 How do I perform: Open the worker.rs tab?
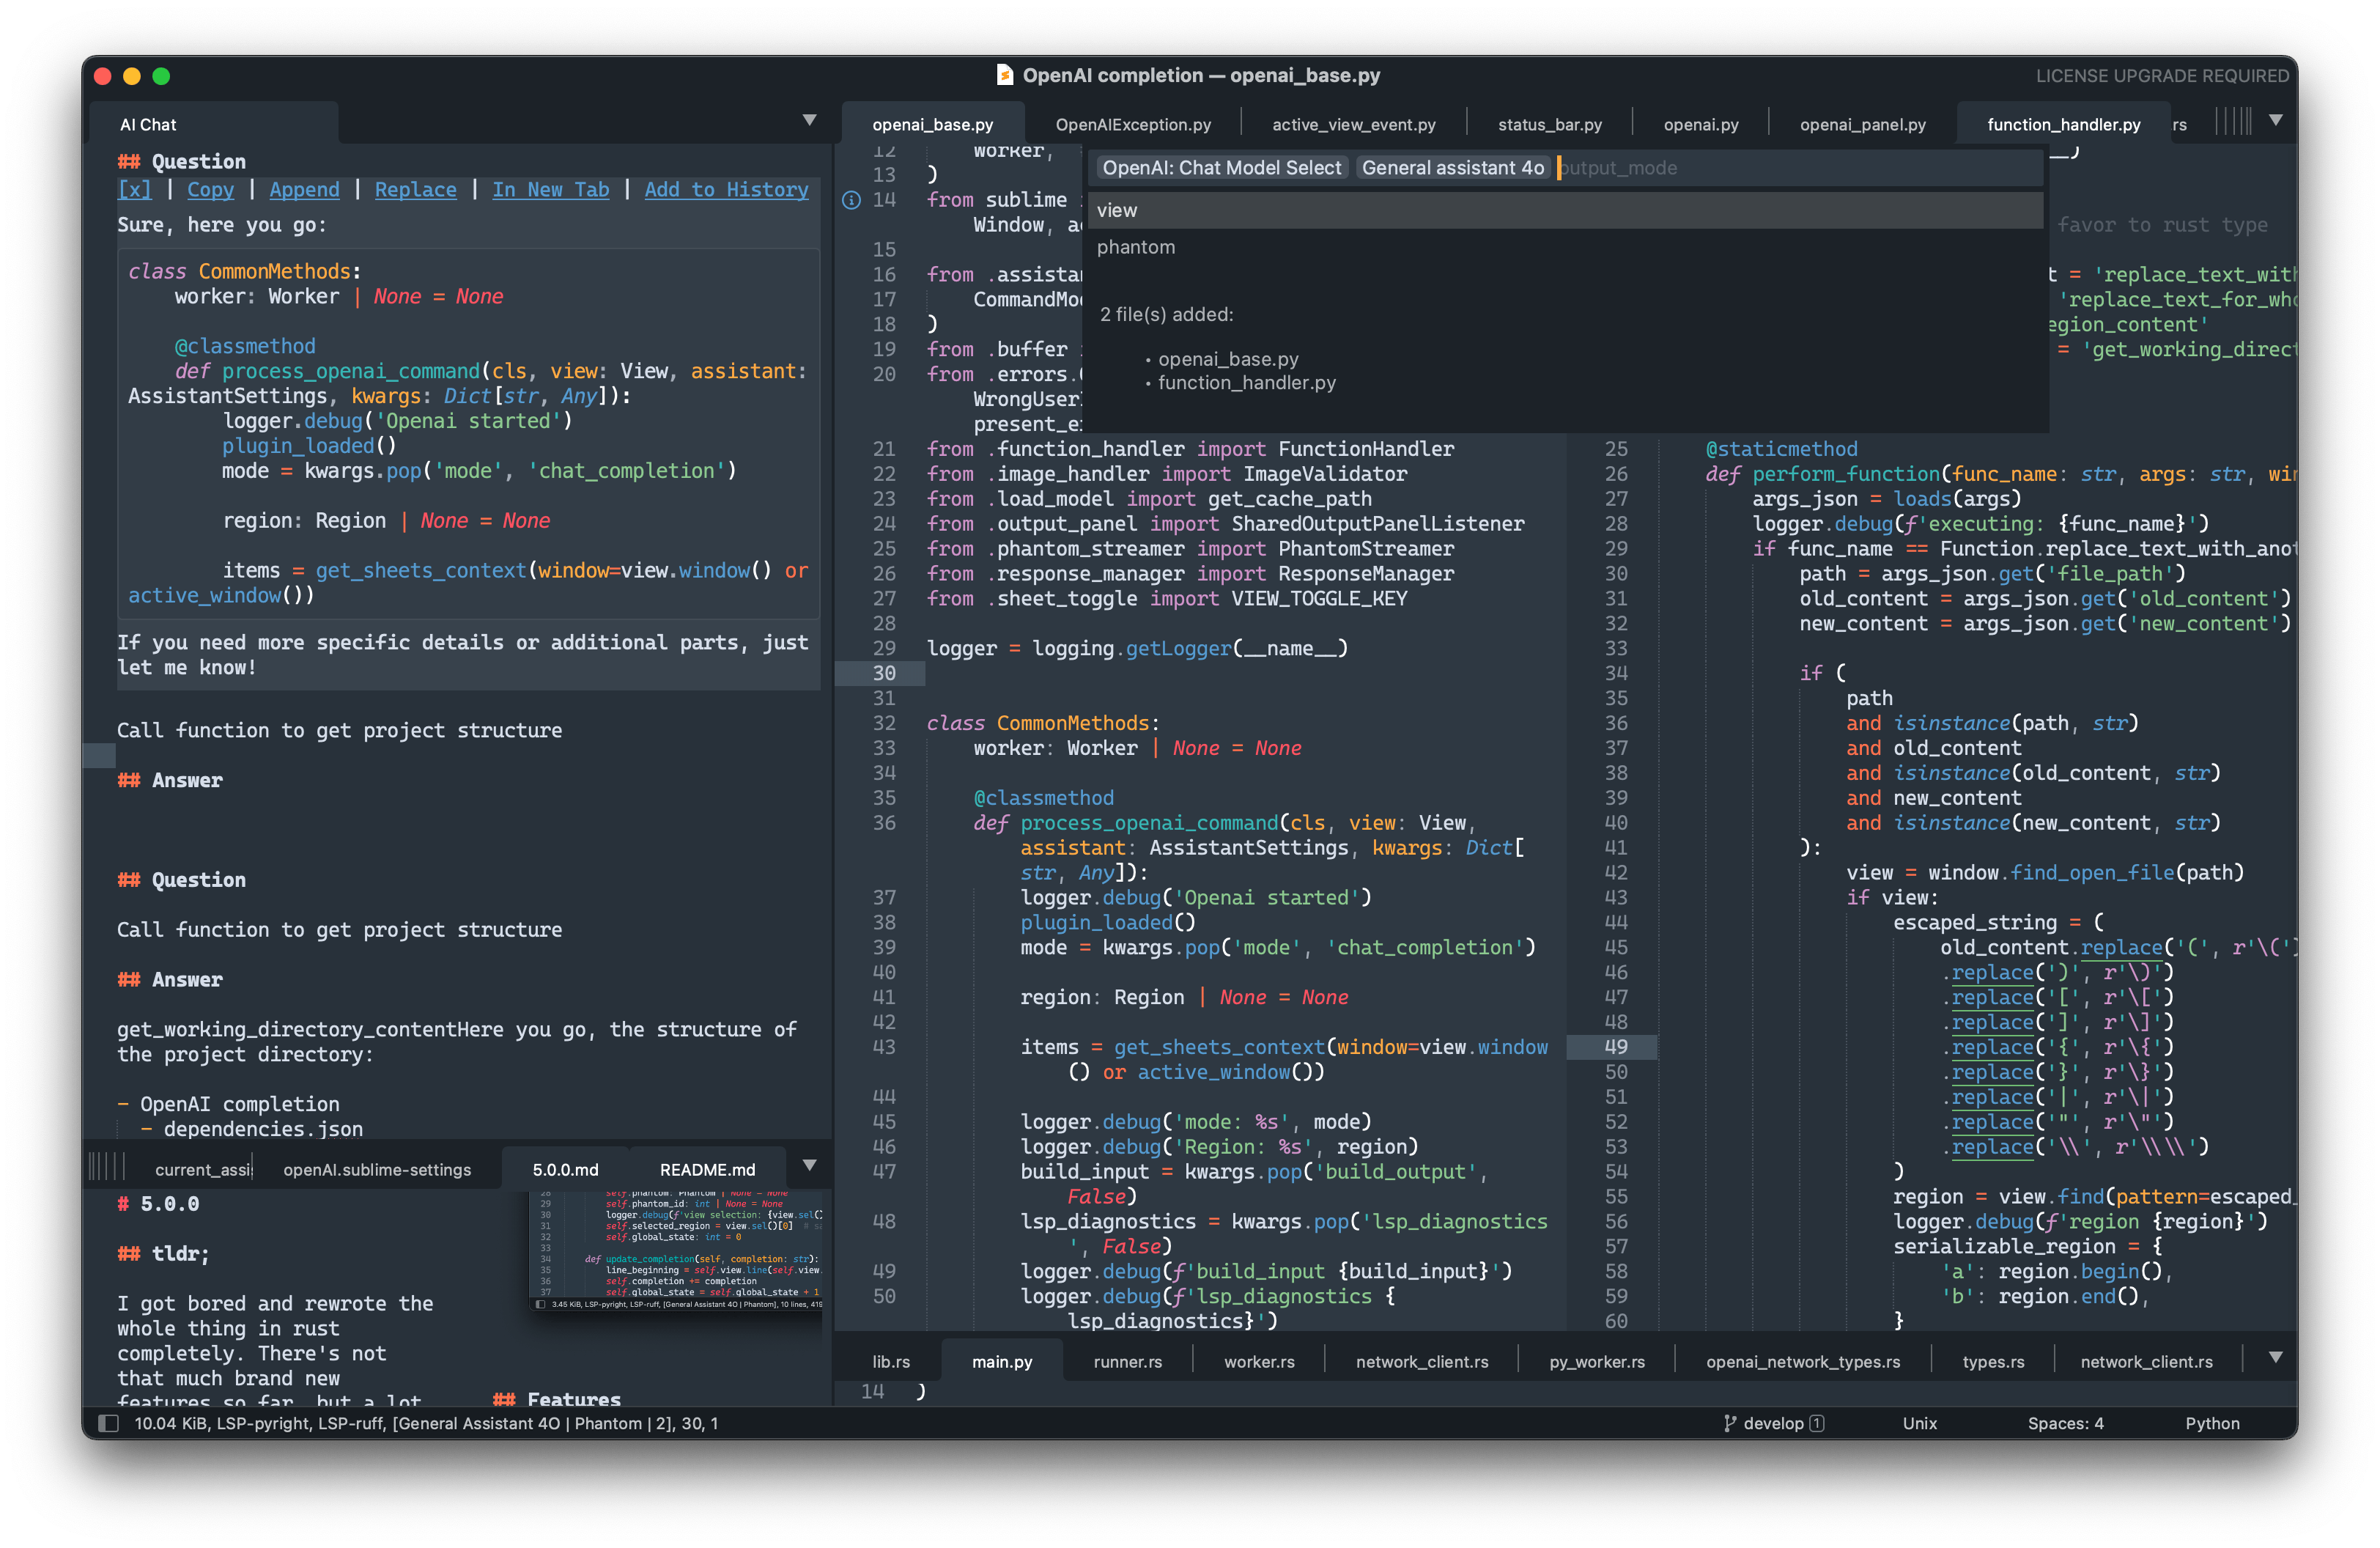[1259, 1361]
